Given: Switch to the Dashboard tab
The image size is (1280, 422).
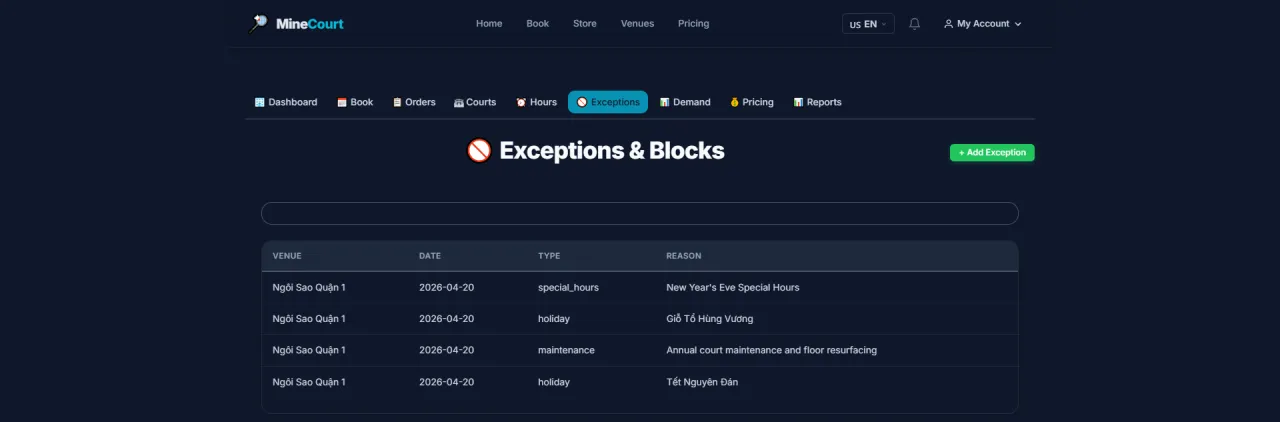Looking at the screenshot, I should pos(286,102).
